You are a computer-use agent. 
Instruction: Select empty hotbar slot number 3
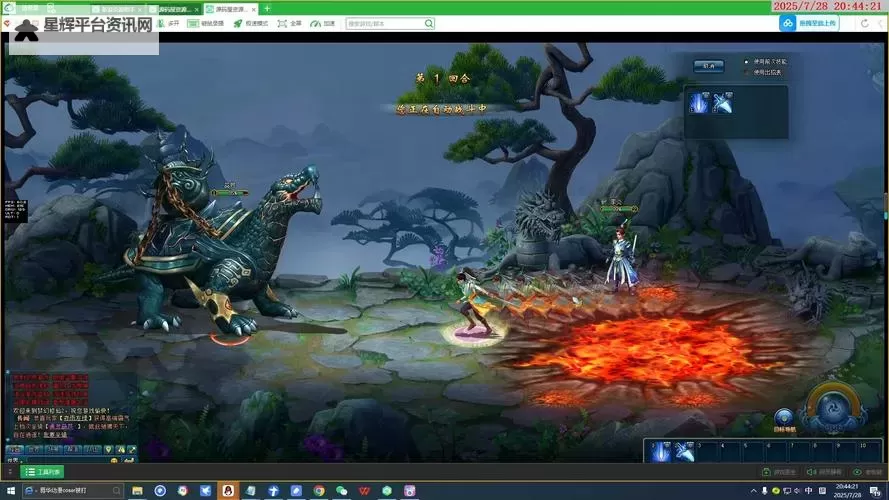[707, 452]
